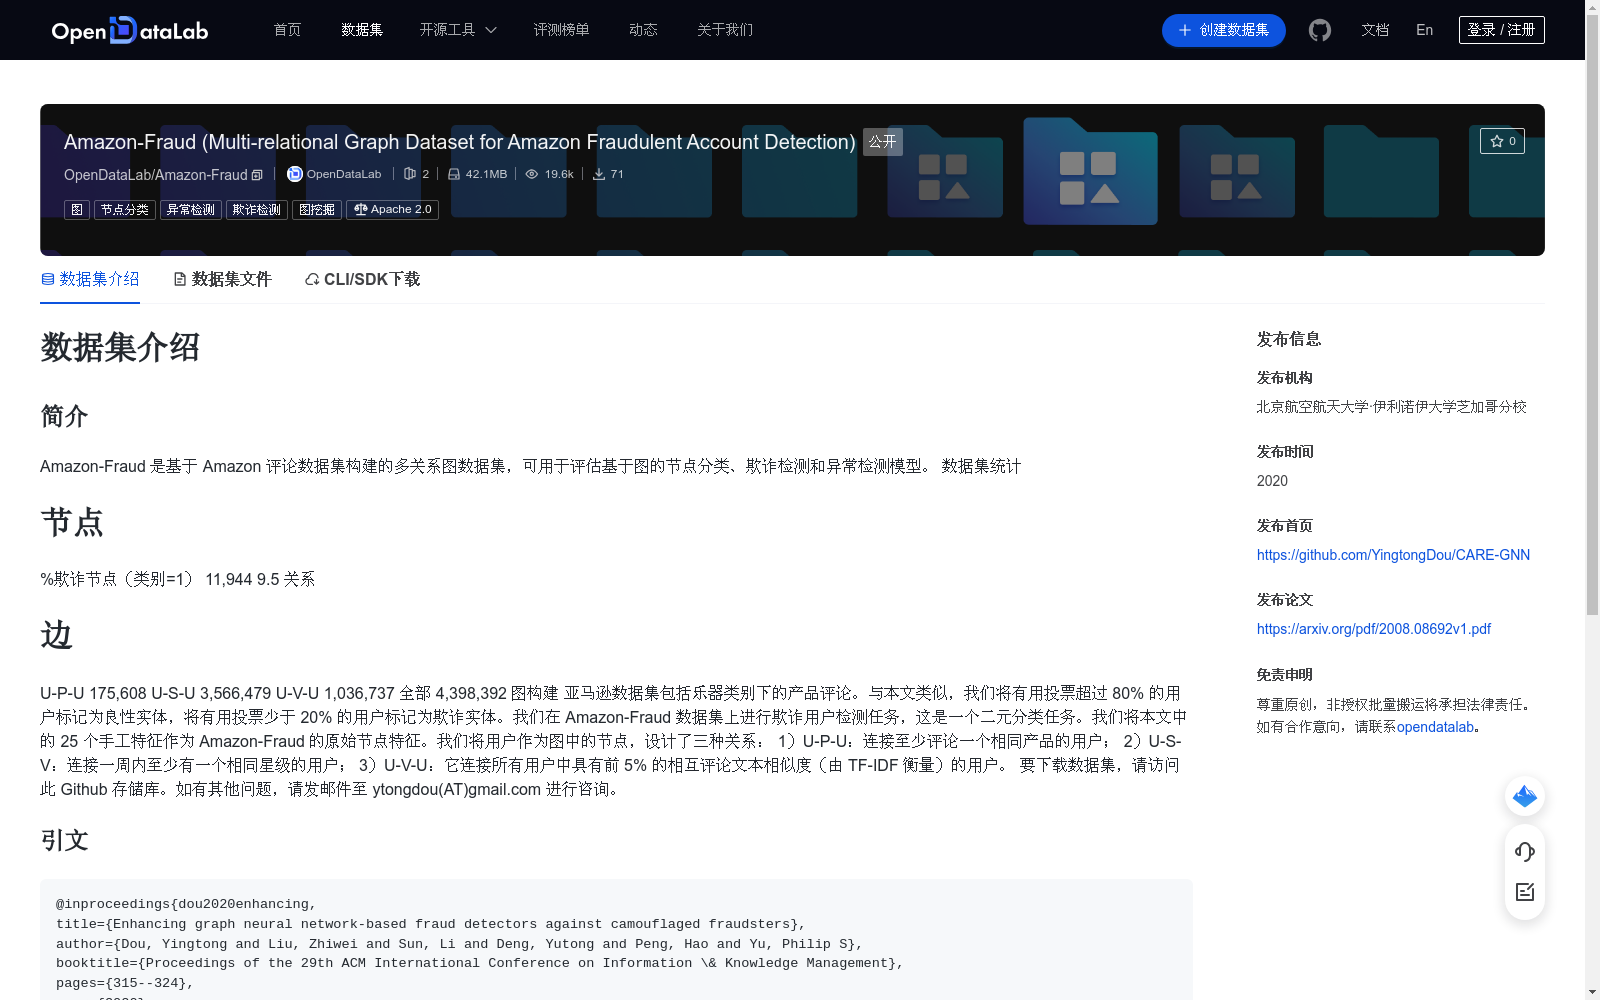Click the 登录 / 注册 button
Screen dimensions: 1600x1000
click(1502, 30)
